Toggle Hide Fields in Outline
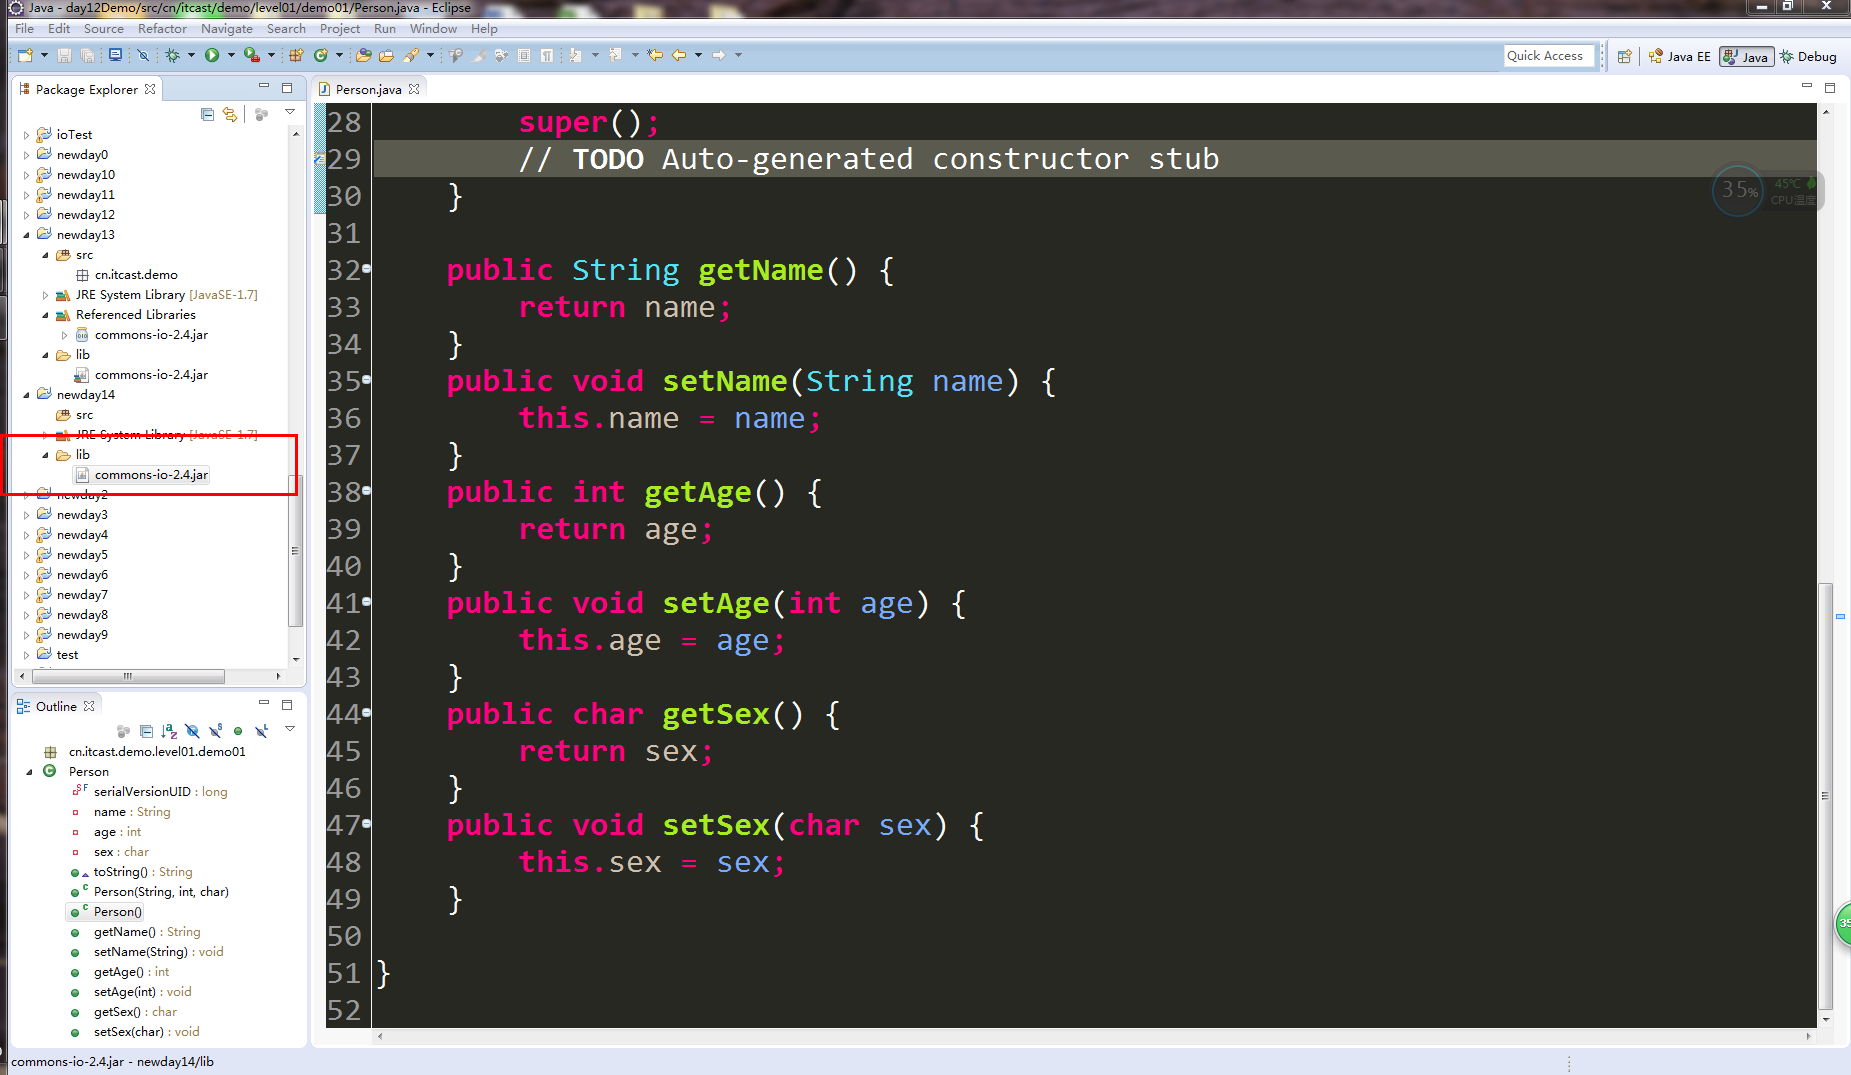The height and width of the screenshot is (1075, 1851). 192,731
